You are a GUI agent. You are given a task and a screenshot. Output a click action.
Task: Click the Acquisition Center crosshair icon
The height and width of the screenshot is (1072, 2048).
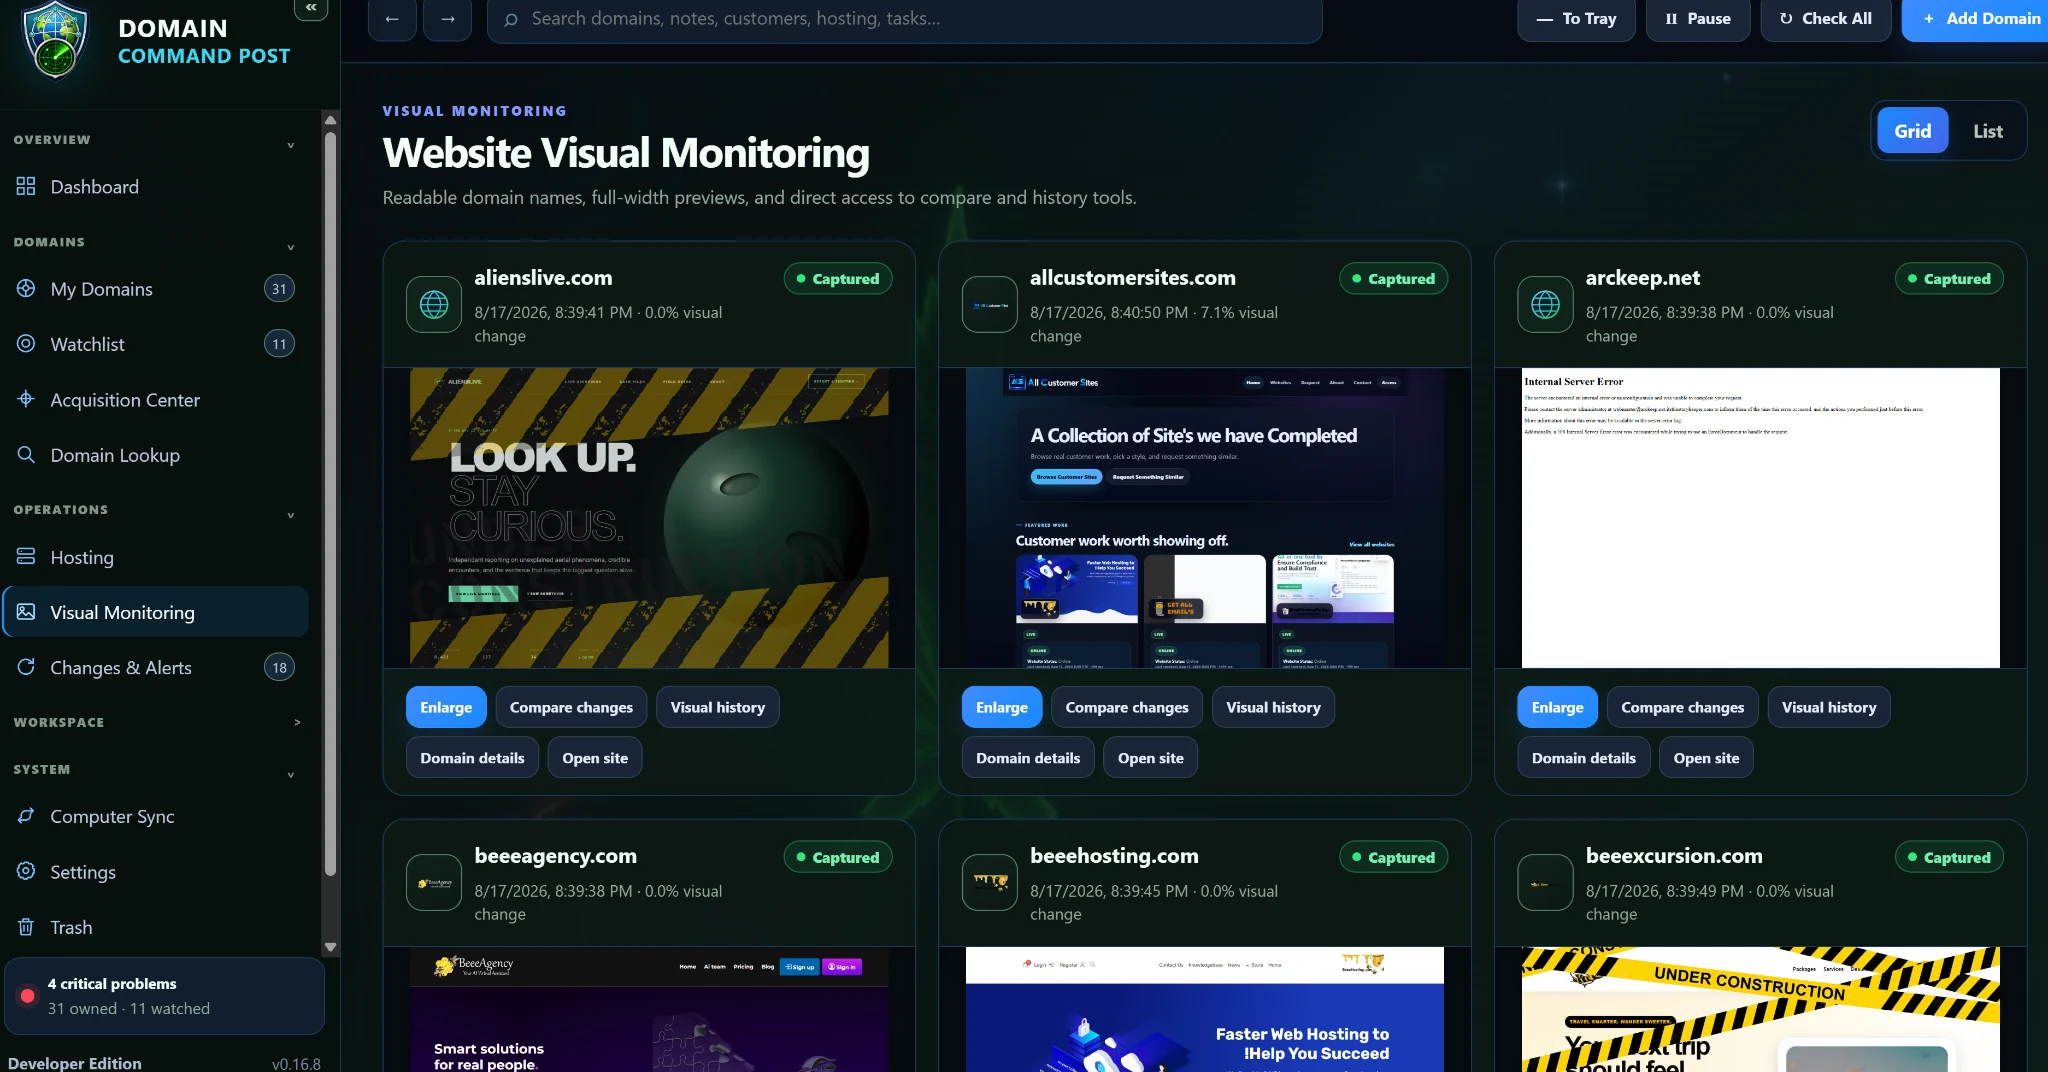26,399
